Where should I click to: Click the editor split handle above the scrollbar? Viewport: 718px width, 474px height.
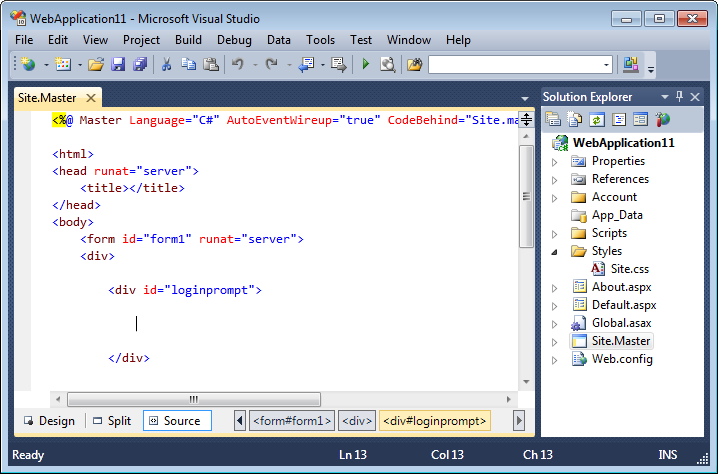526,120
